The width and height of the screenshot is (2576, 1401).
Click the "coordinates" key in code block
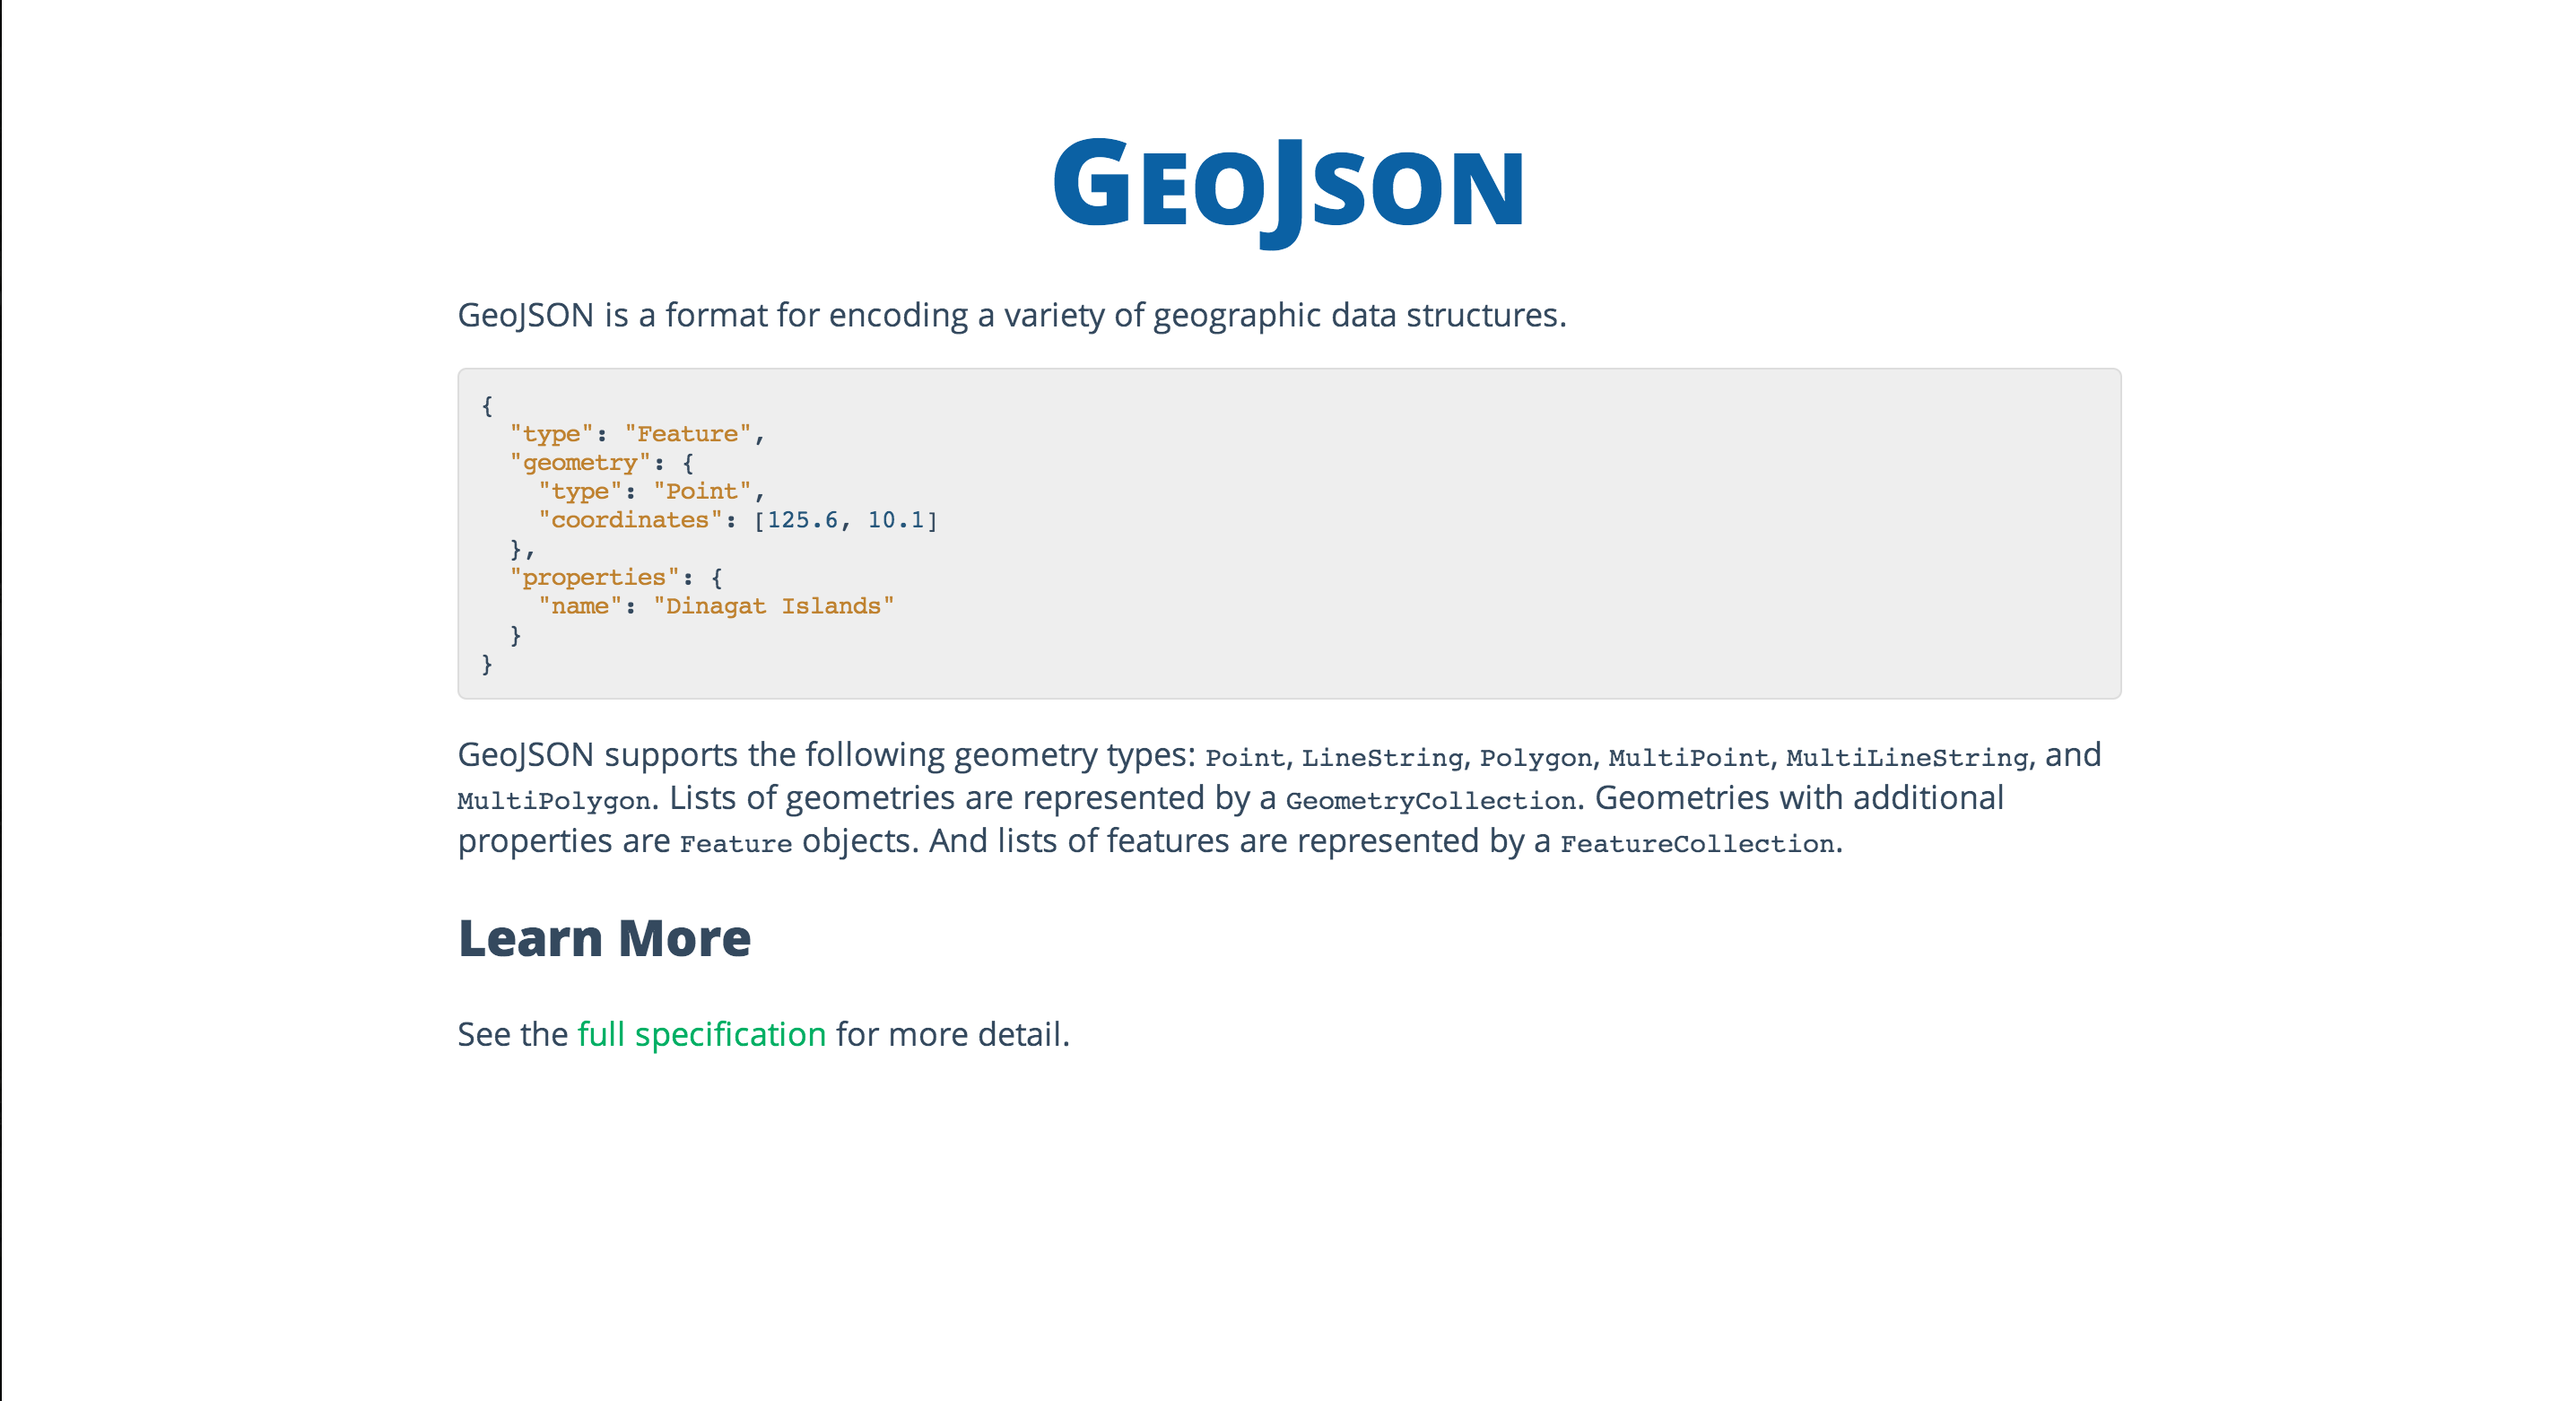(x=630, y=520)
